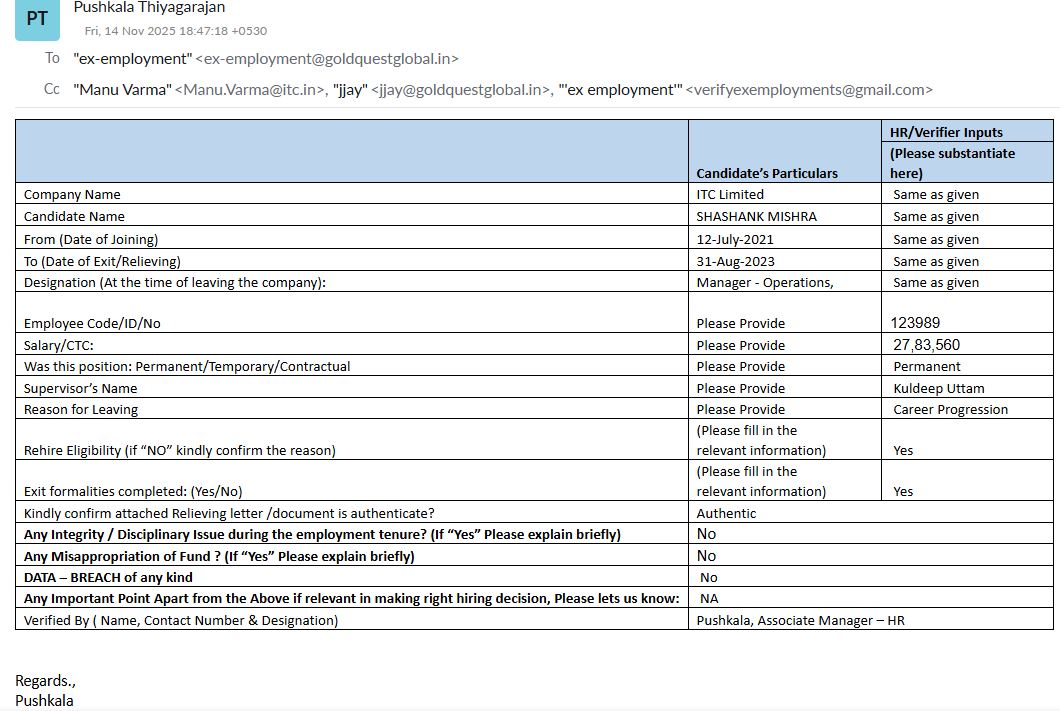
Task: Click the Pushkala signature below Regards
Action: (44, 700)
